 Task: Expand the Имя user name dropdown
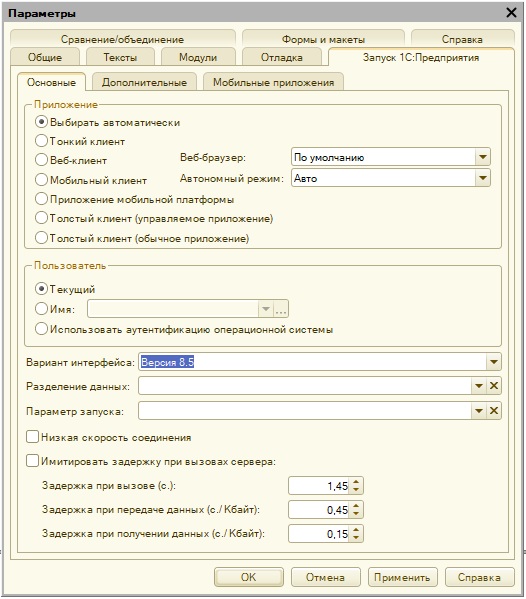265,309
